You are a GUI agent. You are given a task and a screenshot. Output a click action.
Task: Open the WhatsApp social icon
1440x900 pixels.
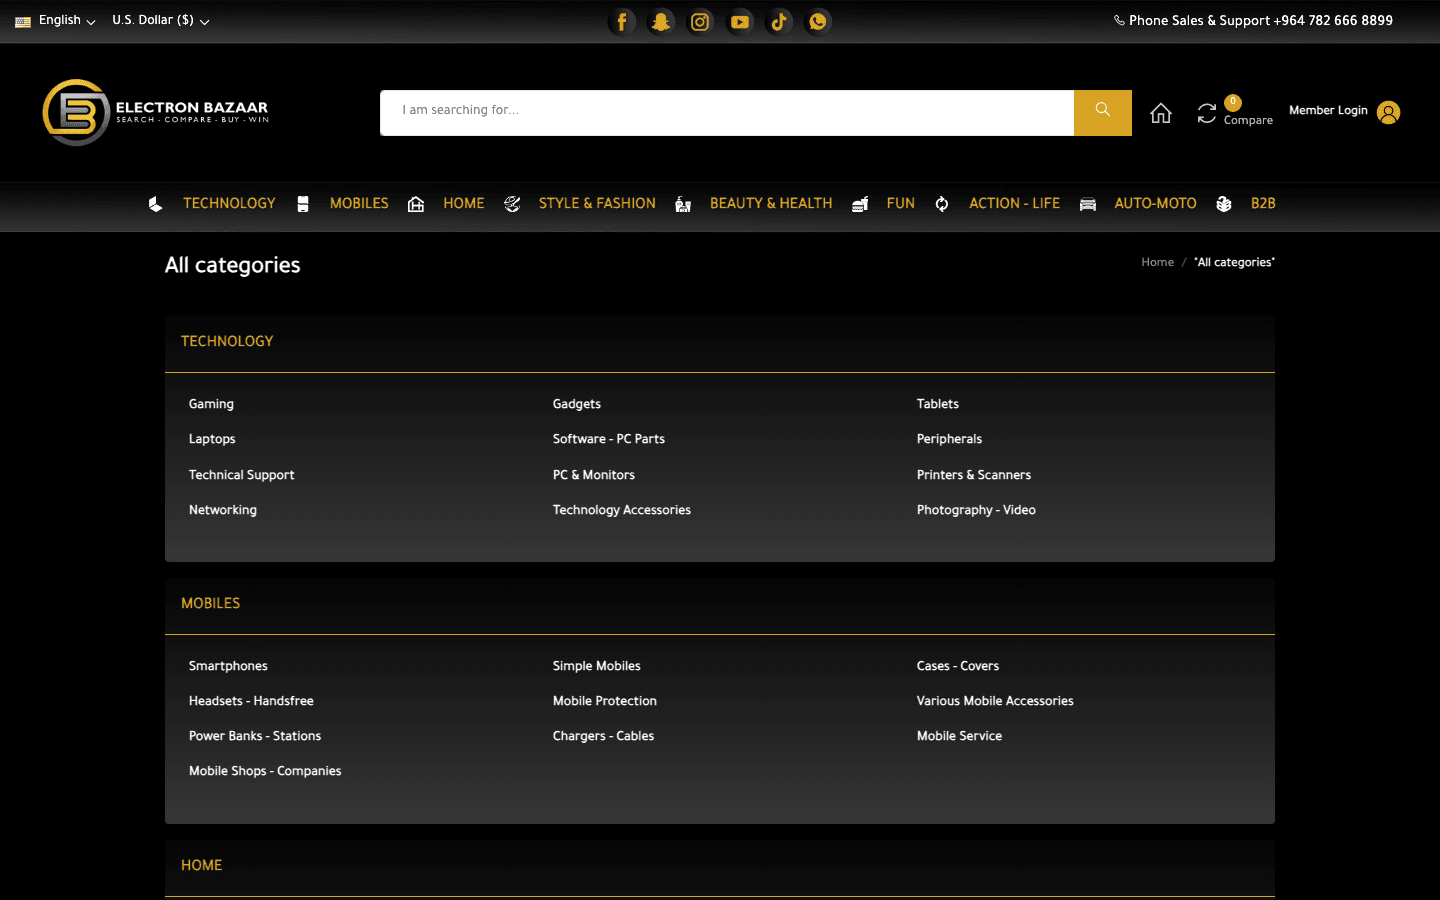[x=818, y=21]
